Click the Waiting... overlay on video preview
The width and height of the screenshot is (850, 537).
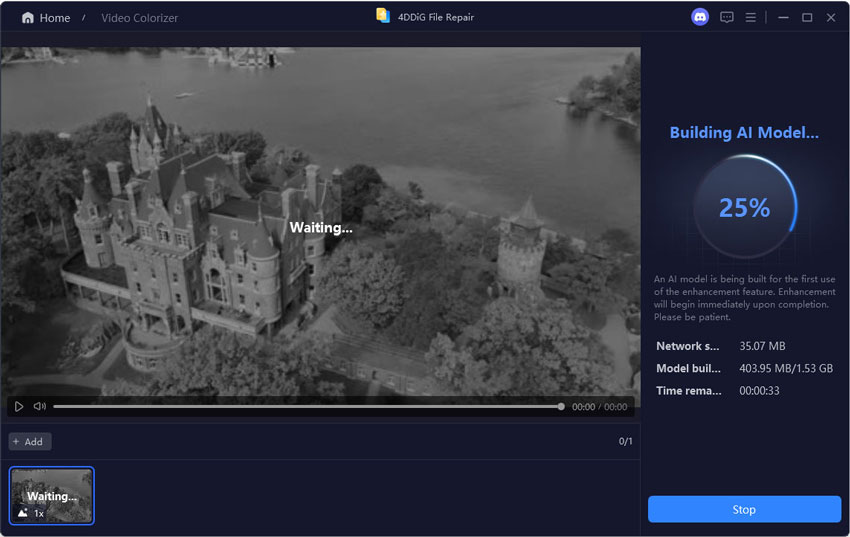[x=321, y=228]
